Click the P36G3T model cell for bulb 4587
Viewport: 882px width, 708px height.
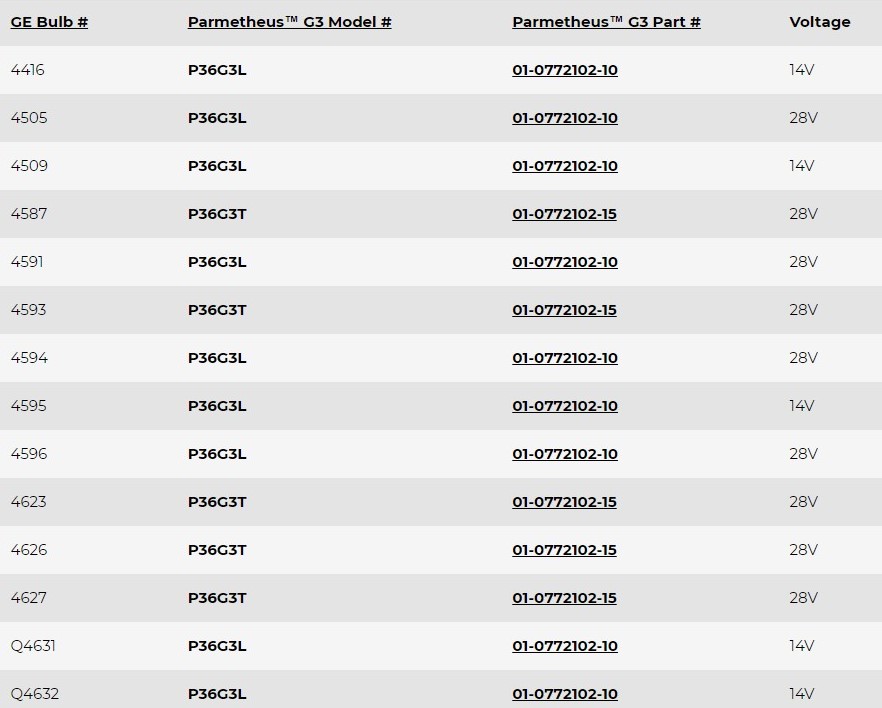217,214
